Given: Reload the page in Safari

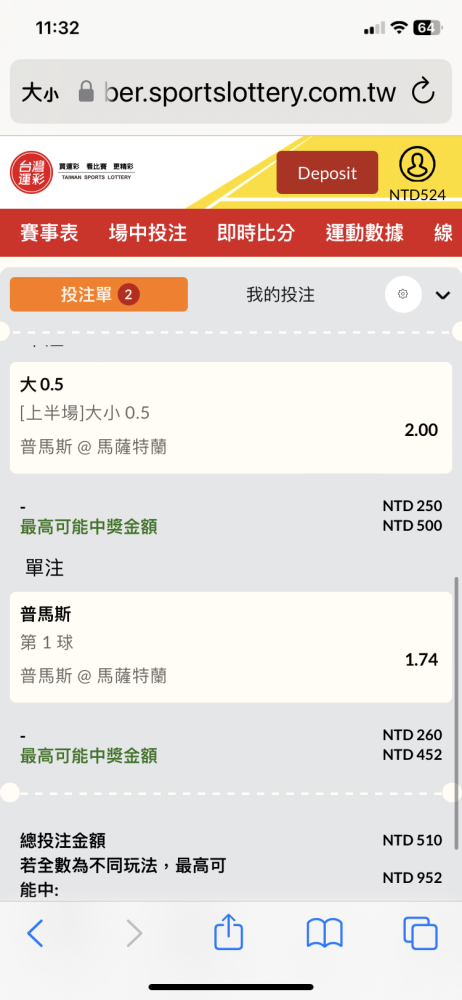Looking at the screenshot, I should pos(422,91).
